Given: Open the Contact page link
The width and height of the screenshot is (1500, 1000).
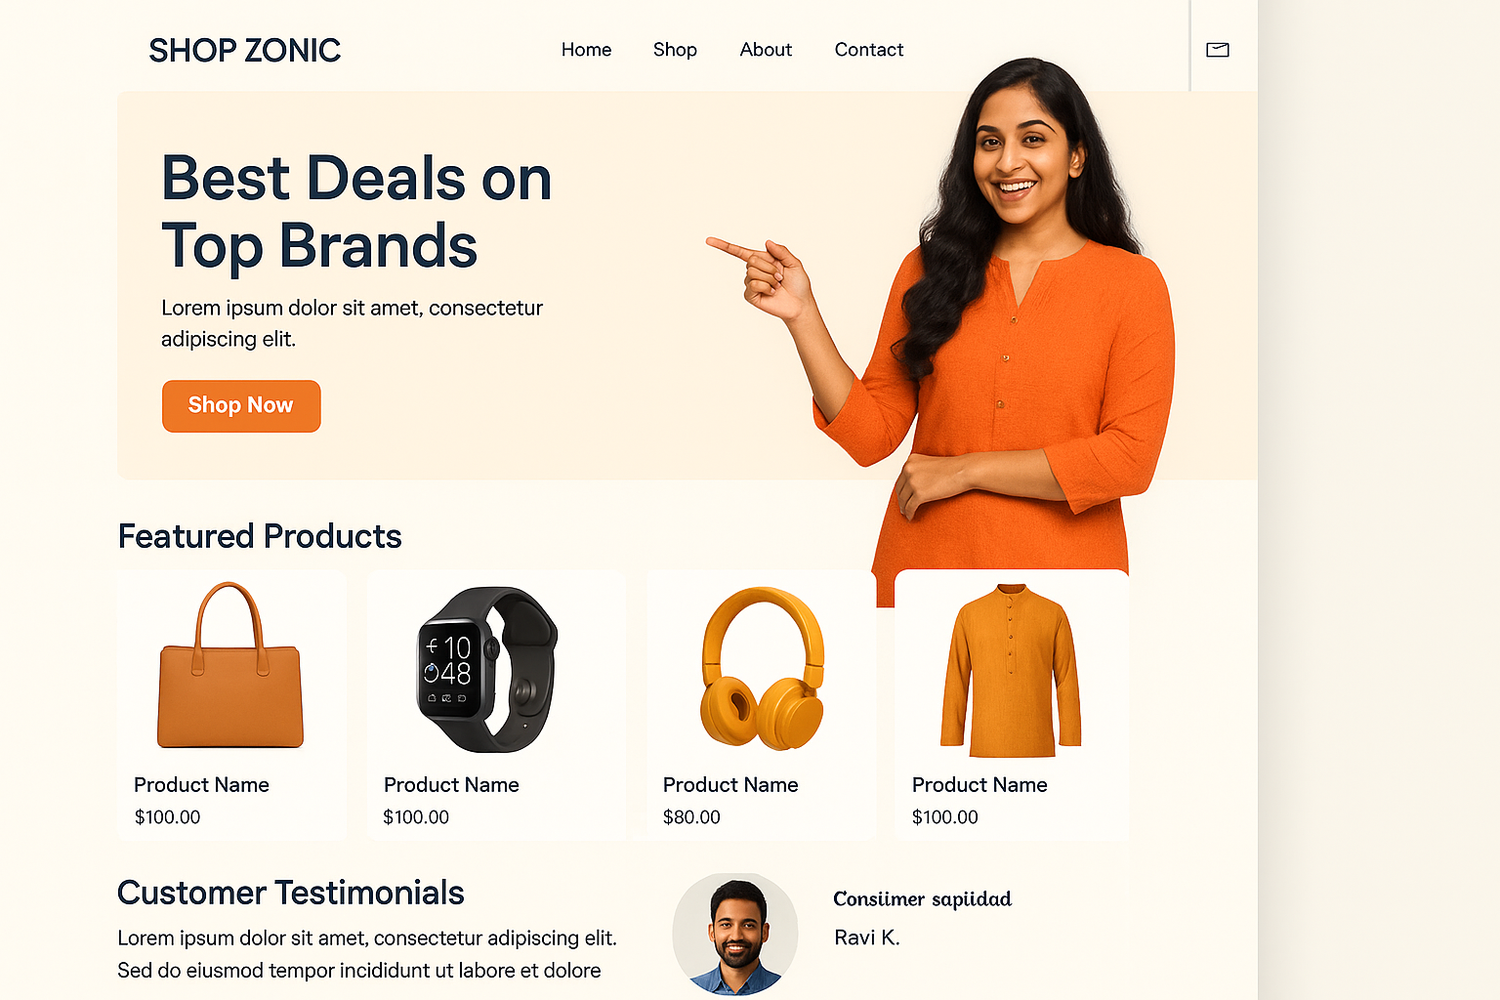Looking at the screenshot, I should pyautogui.click(x=869, y=50).
